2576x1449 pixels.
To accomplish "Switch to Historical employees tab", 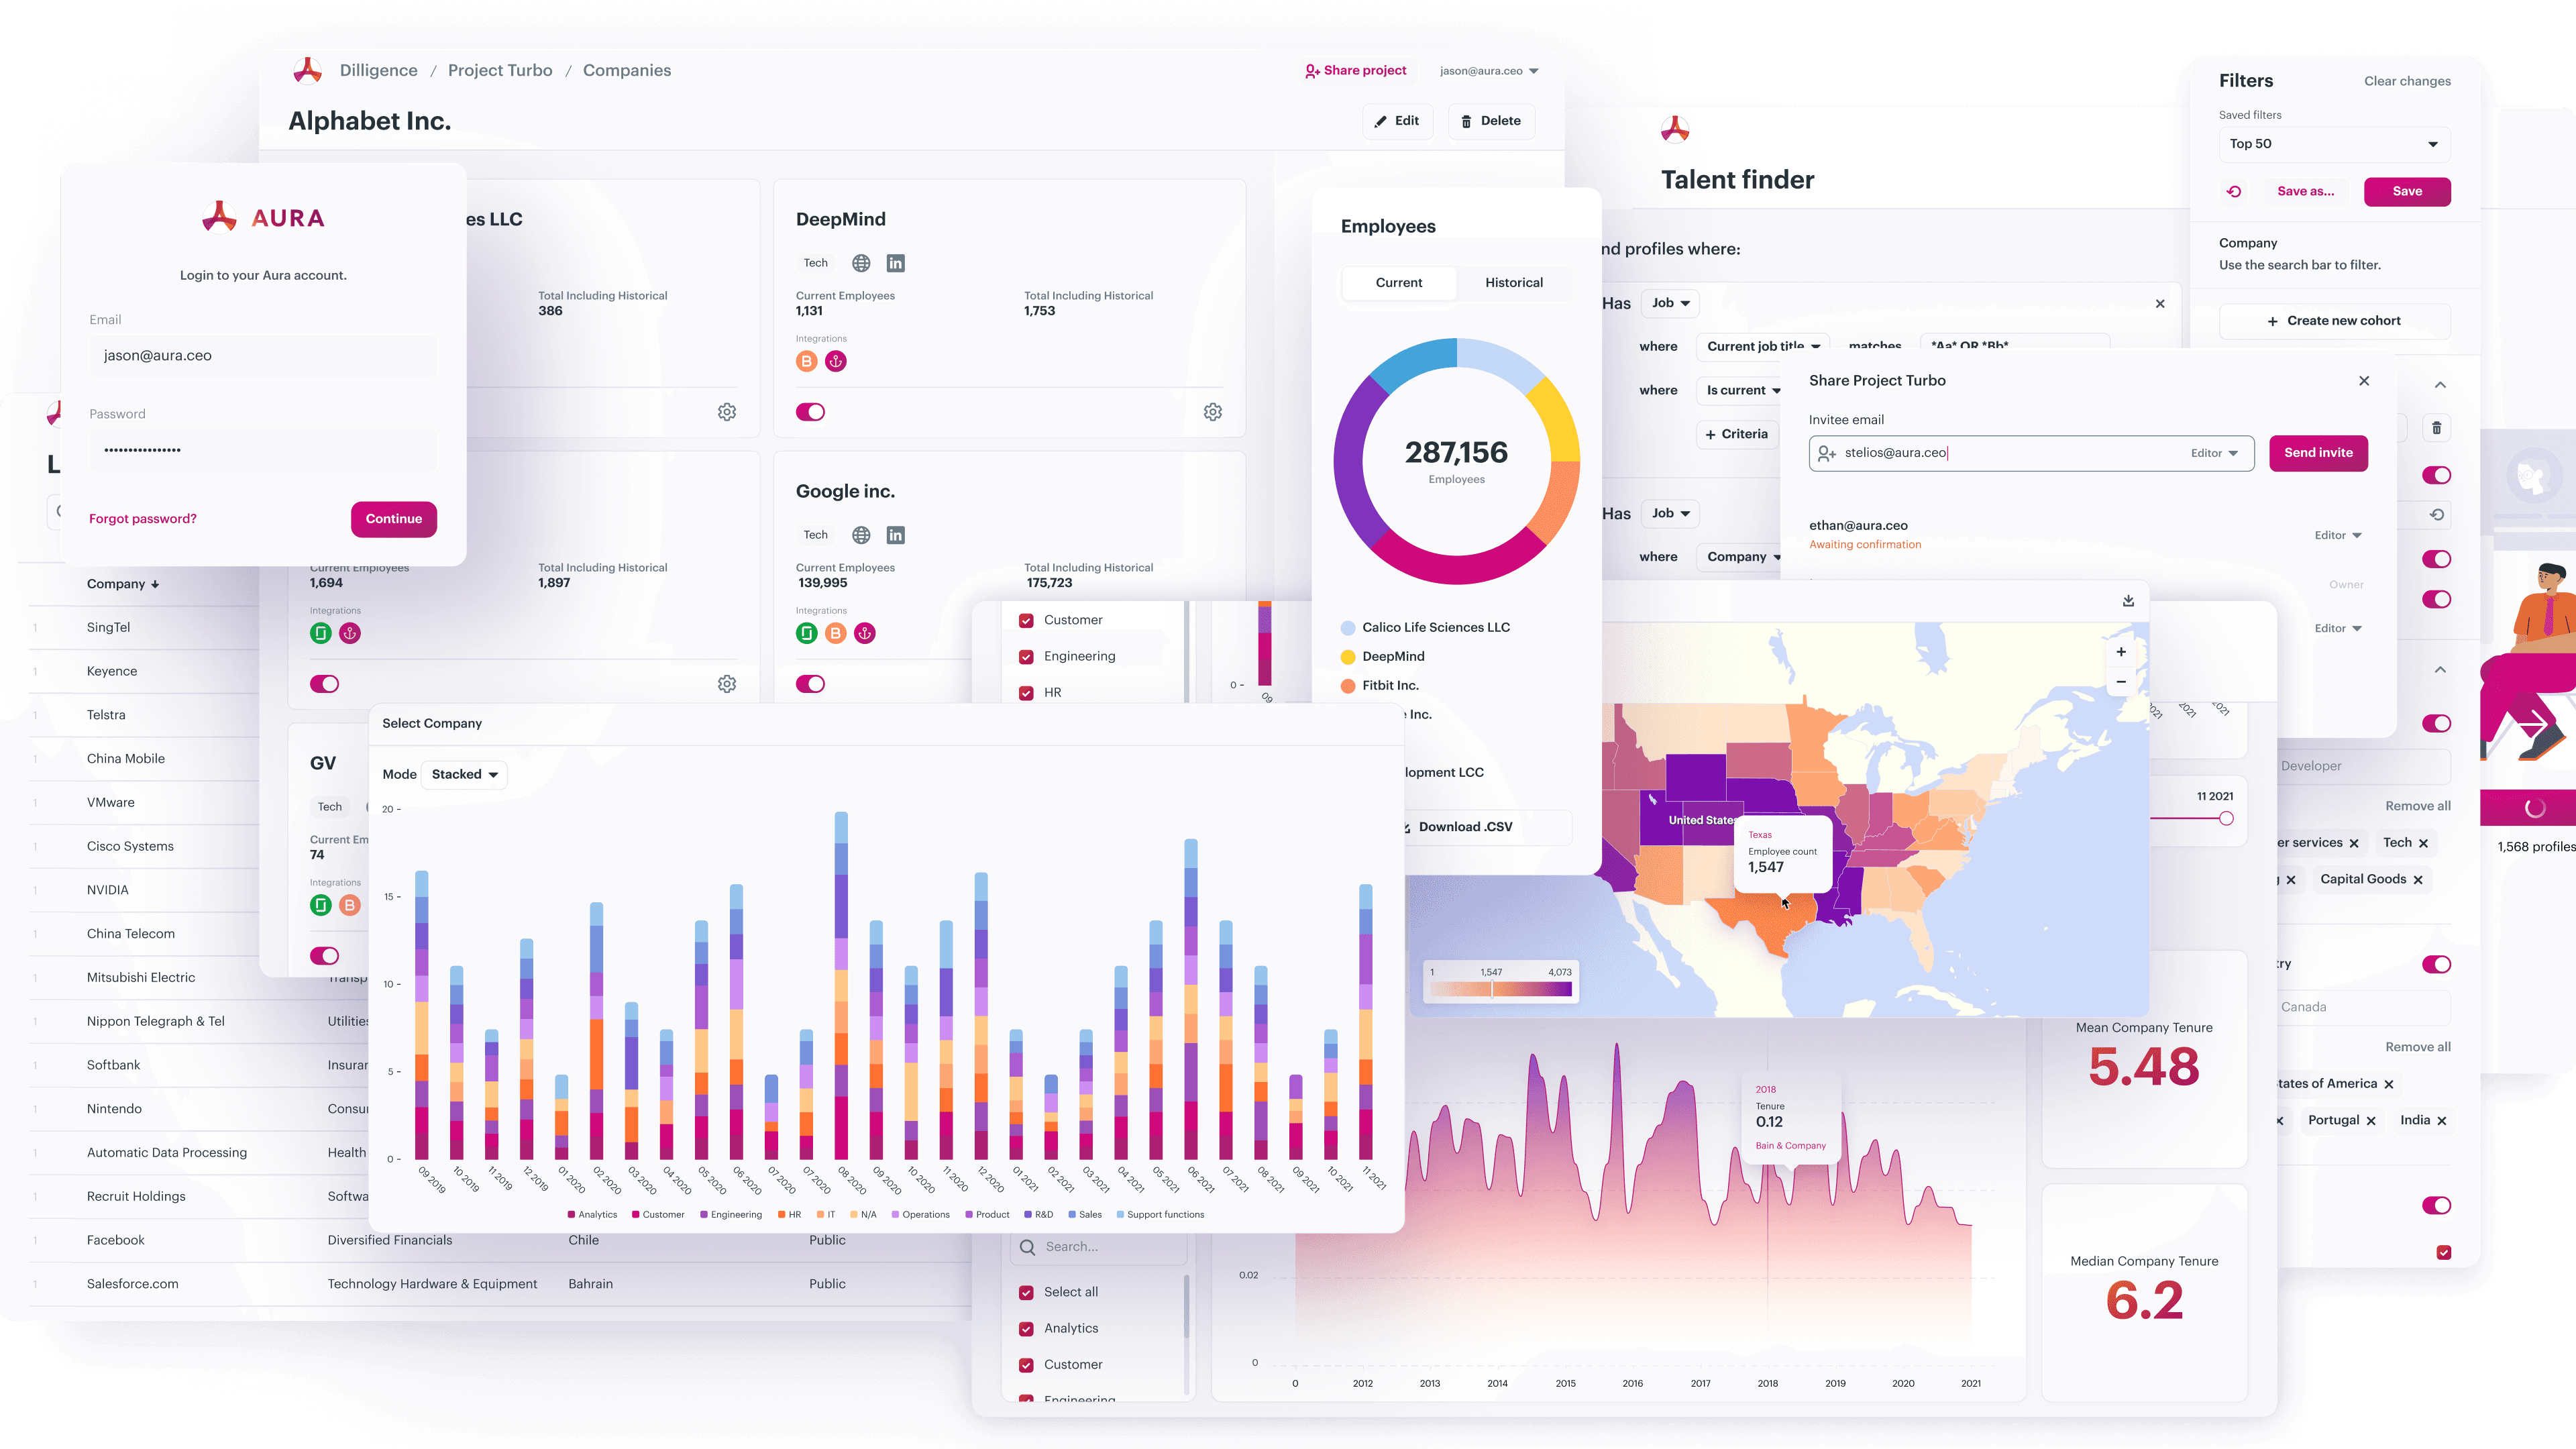I will point(1513,283).
